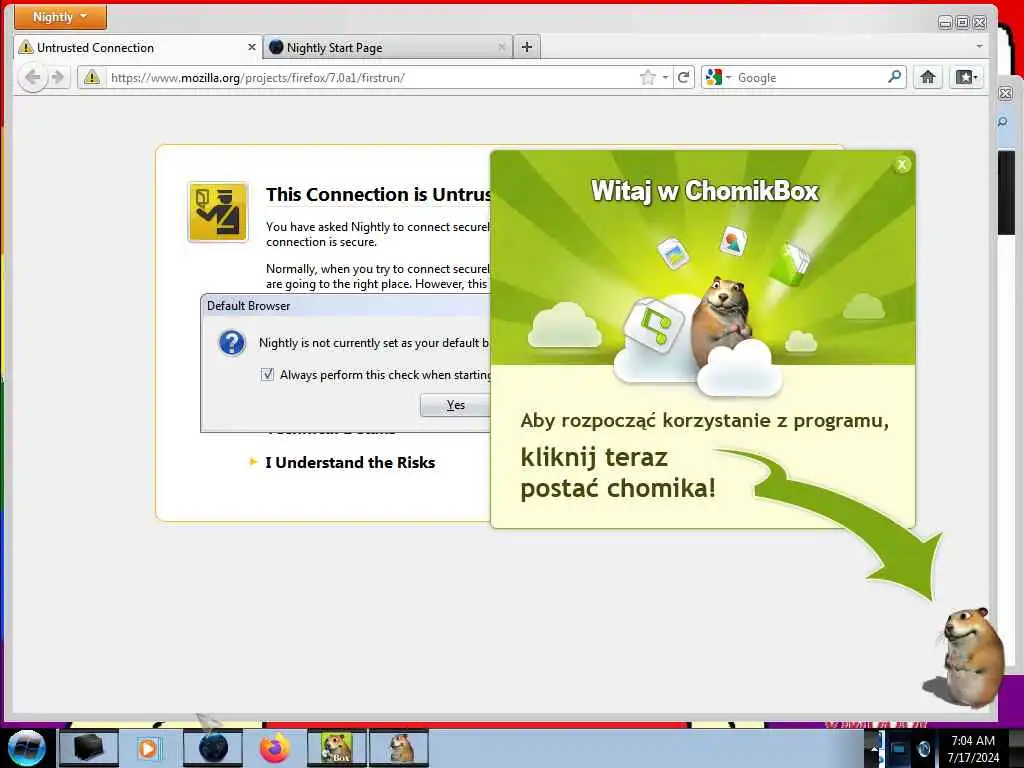Switch to the Nightly Start Page tab
This screenshot has height=768, width=1024.
pos(388,48)
